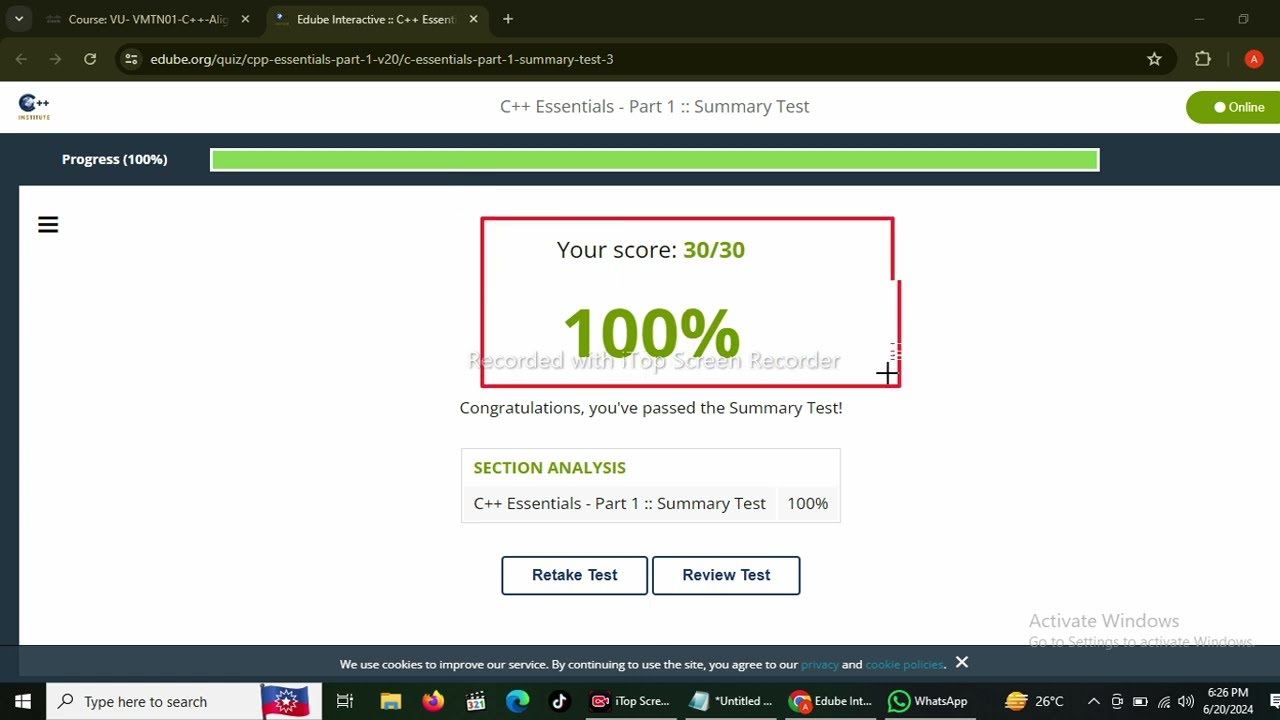This screenshot has height=720, width=1280.
Task: Open the browser extensions menu
Action: [x=1203, y=59]
